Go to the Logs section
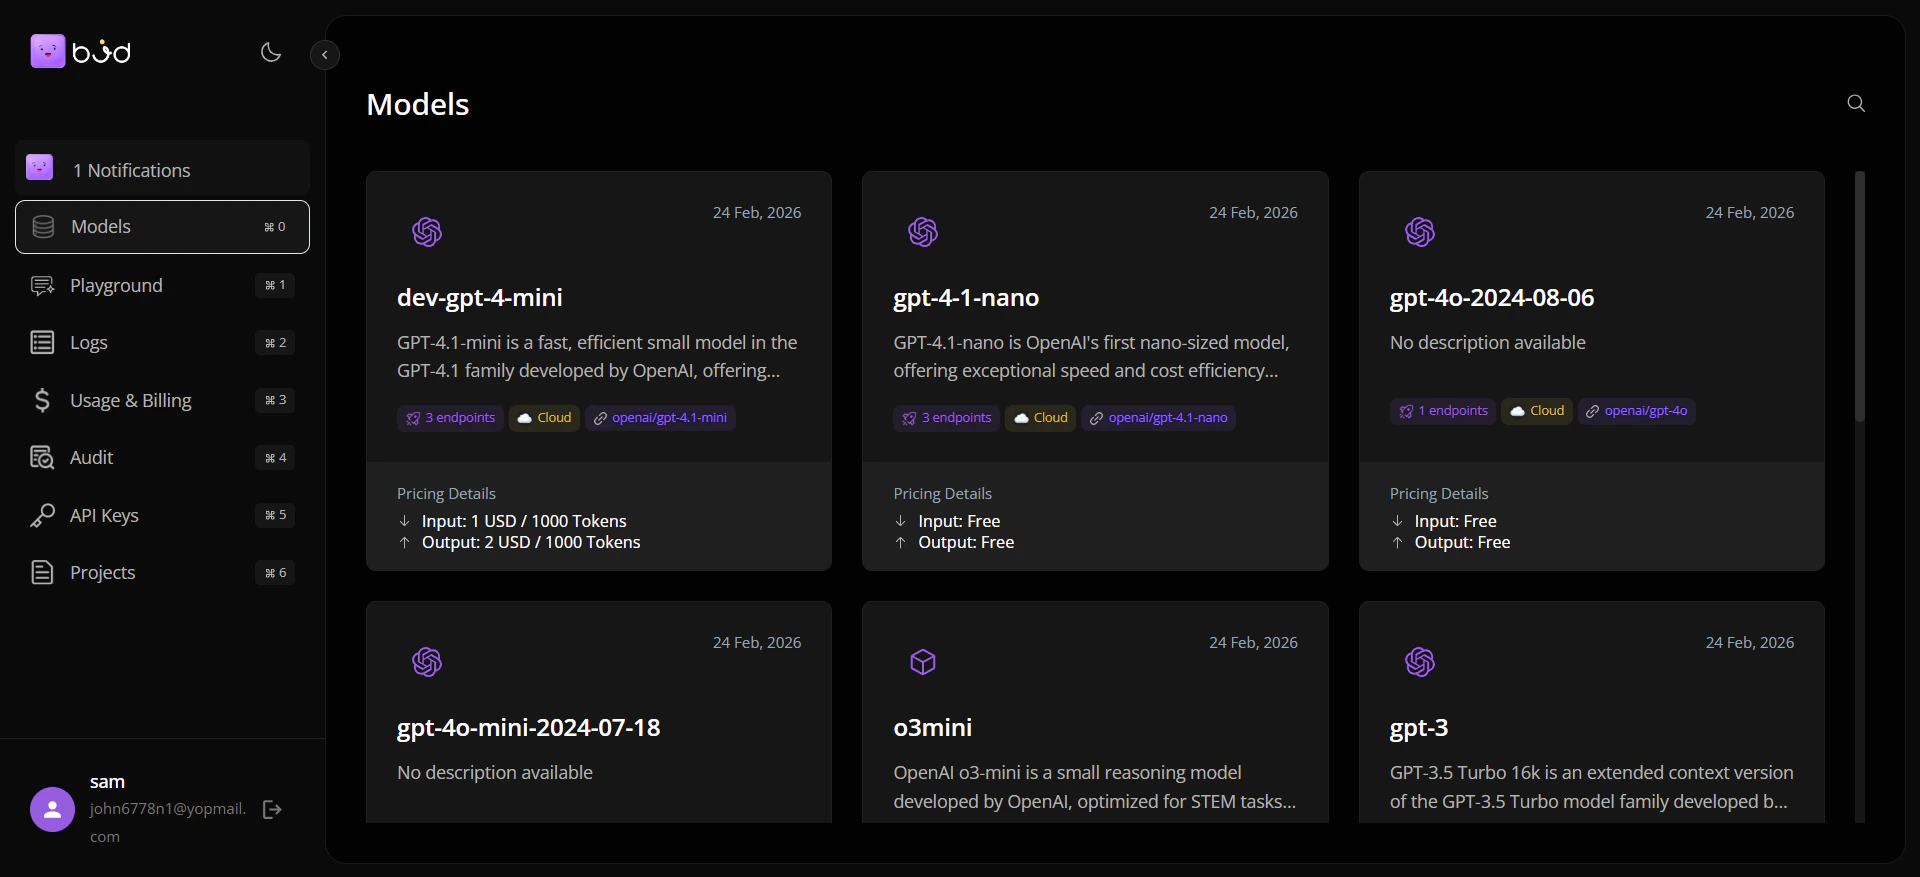 [x=162, y=343]
